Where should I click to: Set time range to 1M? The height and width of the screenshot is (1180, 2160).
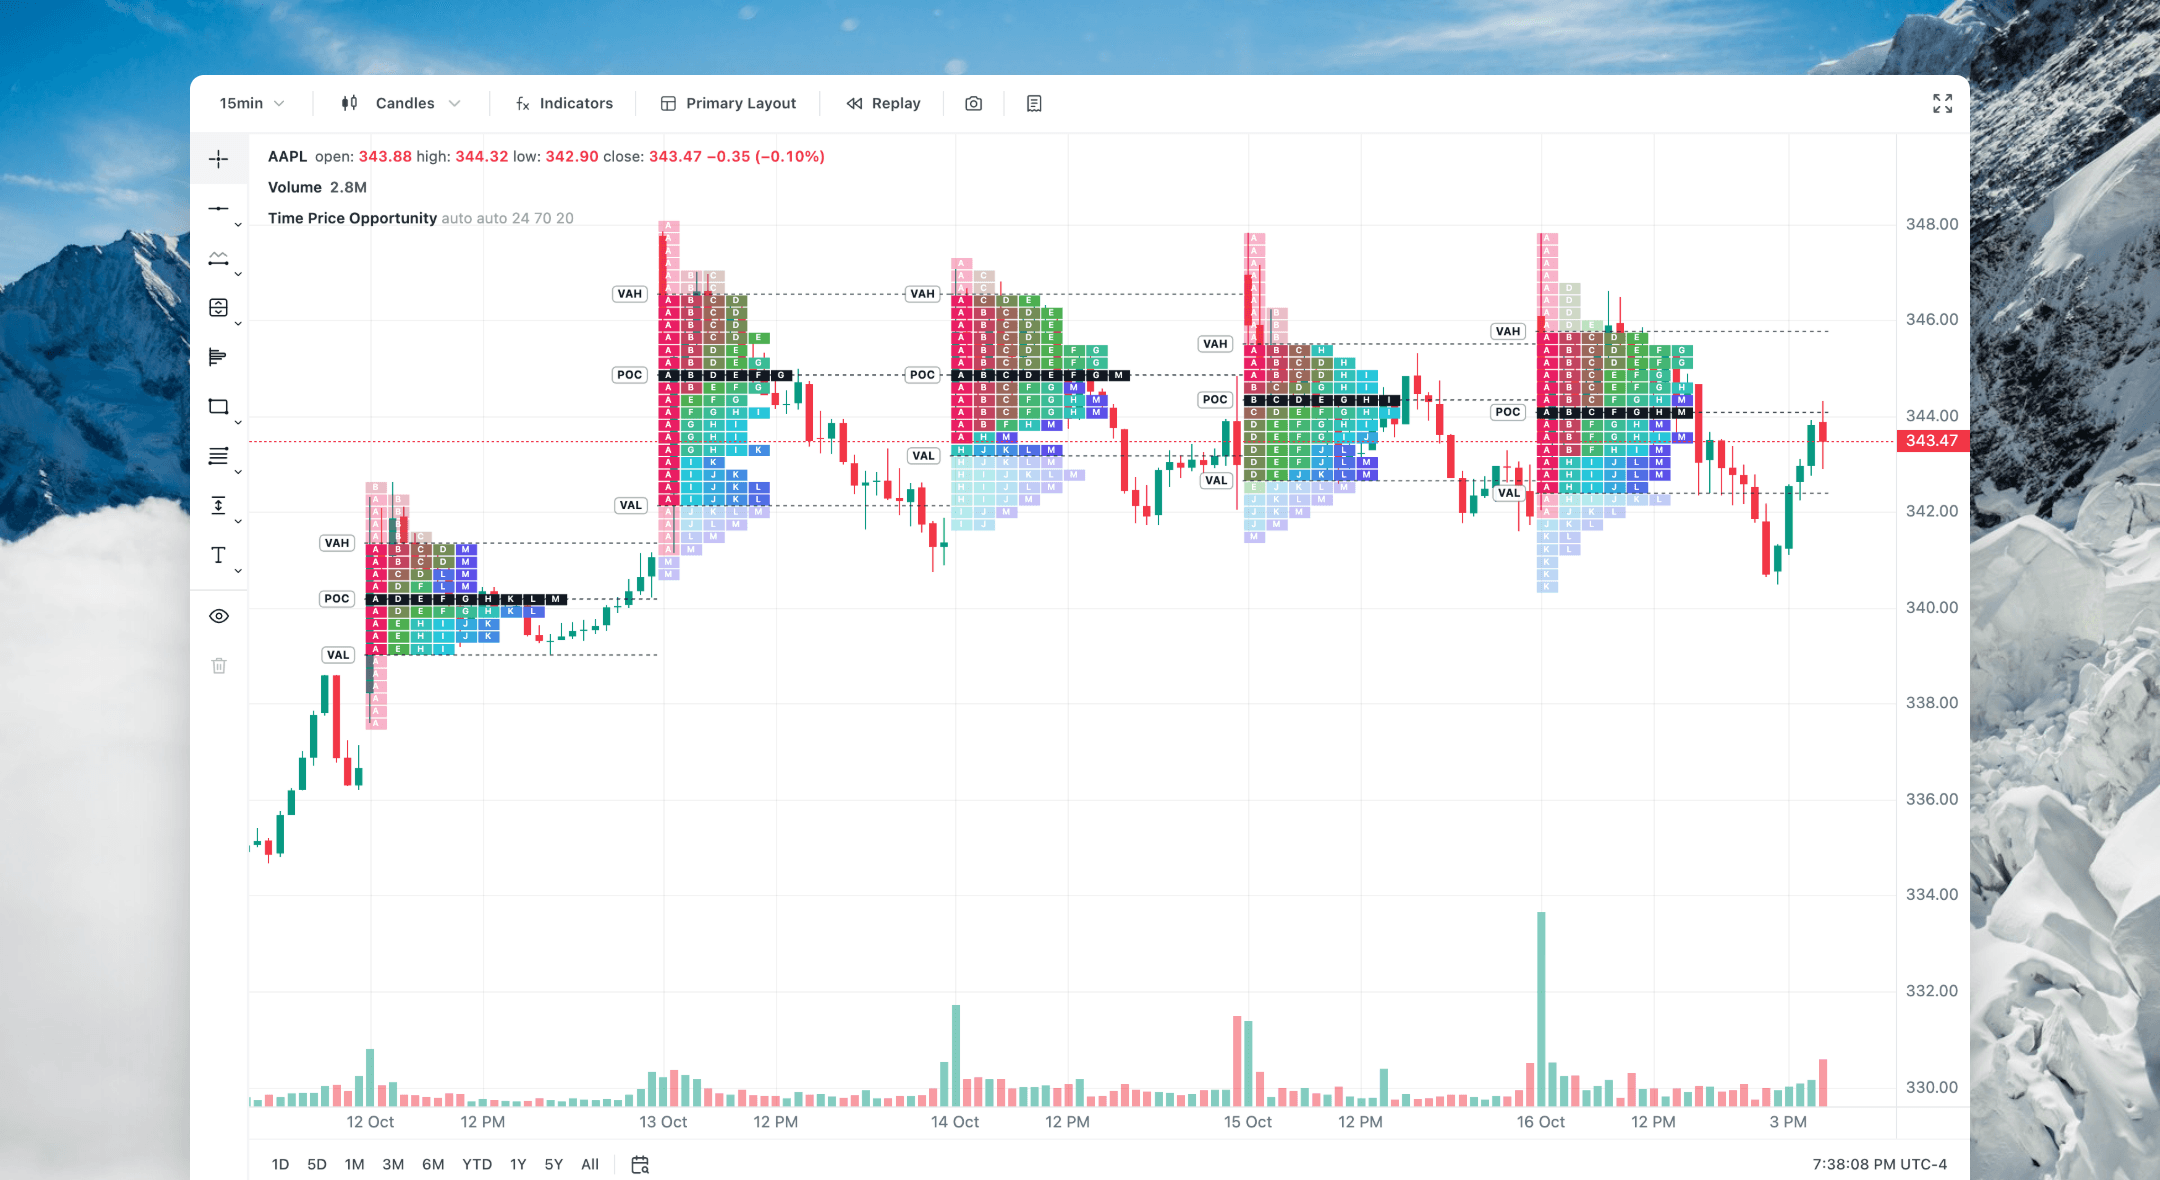tap(355, 1164)
